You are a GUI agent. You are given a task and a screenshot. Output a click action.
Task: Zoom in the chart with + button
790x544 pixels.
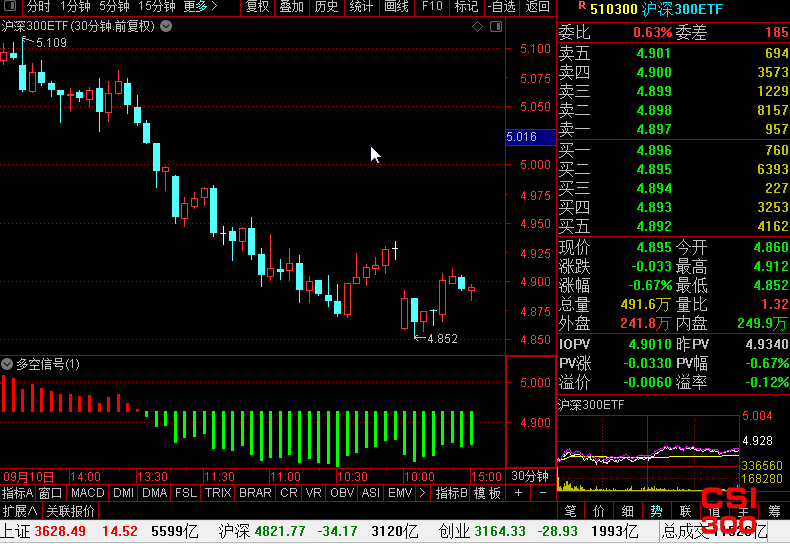[x=518, y=493]
